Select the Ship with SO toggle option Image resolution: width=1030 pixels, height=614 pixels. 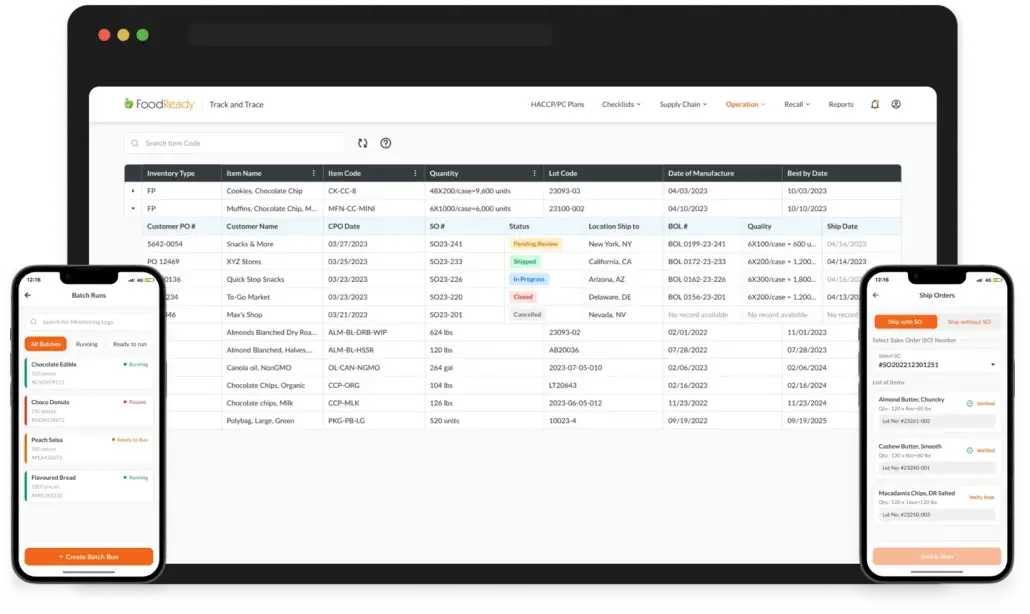point(904,321)
